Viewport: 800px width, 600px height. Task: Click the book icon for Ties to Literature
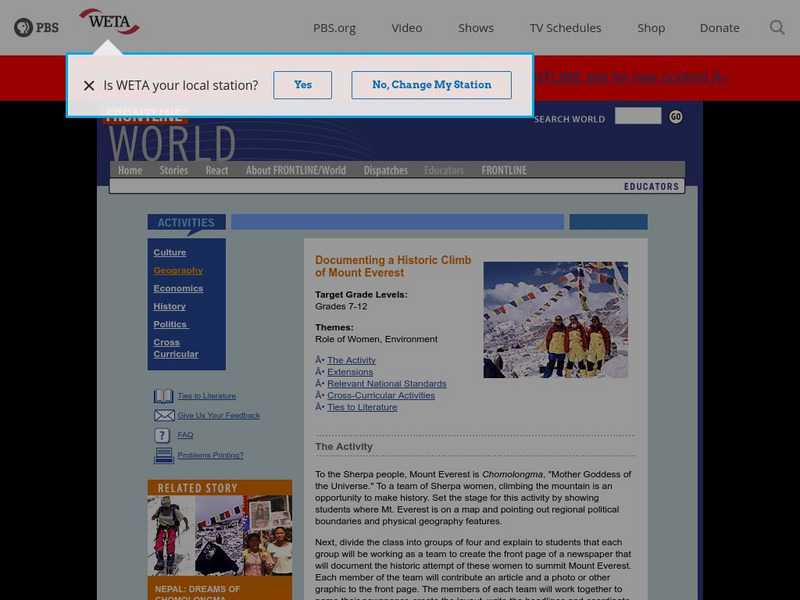point(163,396)
